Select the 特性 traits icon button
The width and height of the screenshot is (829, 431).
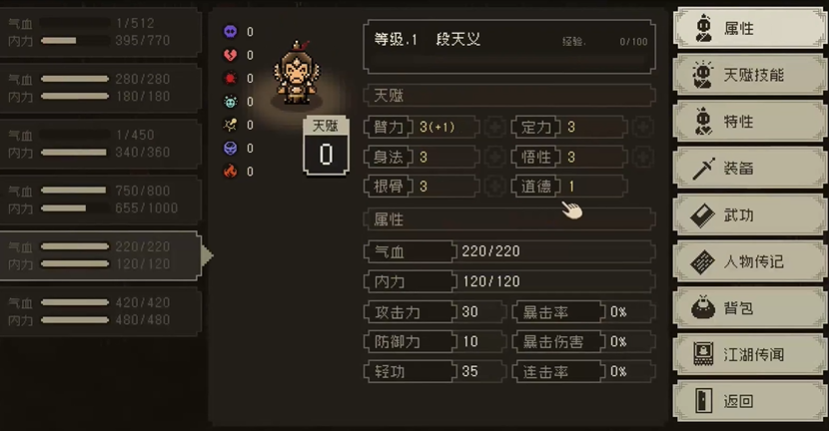coord(704,122)
